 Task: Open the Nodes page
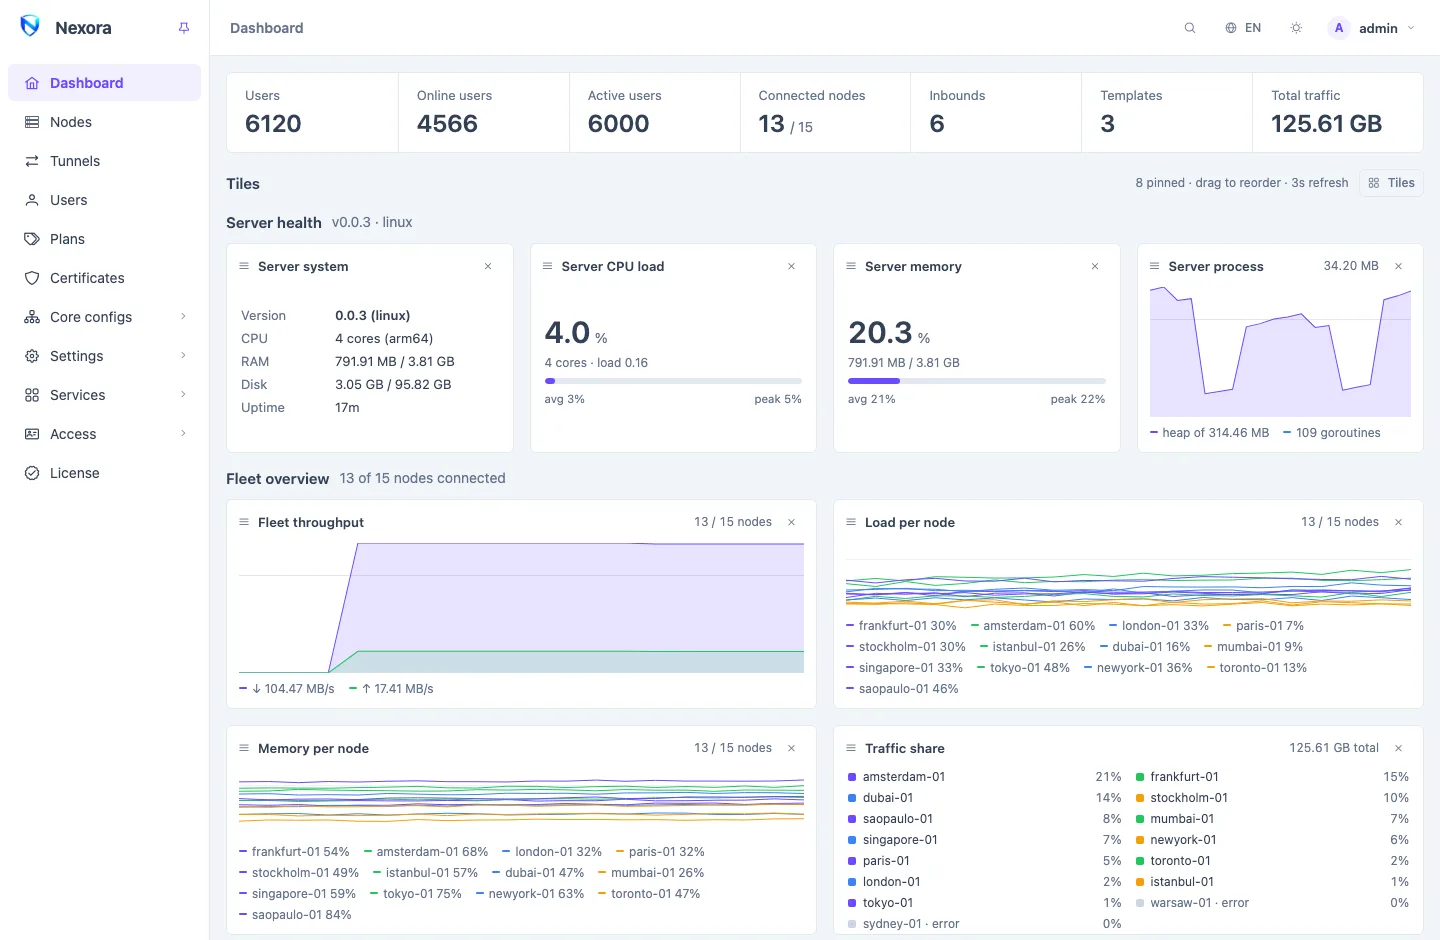[x=104, y=122]
